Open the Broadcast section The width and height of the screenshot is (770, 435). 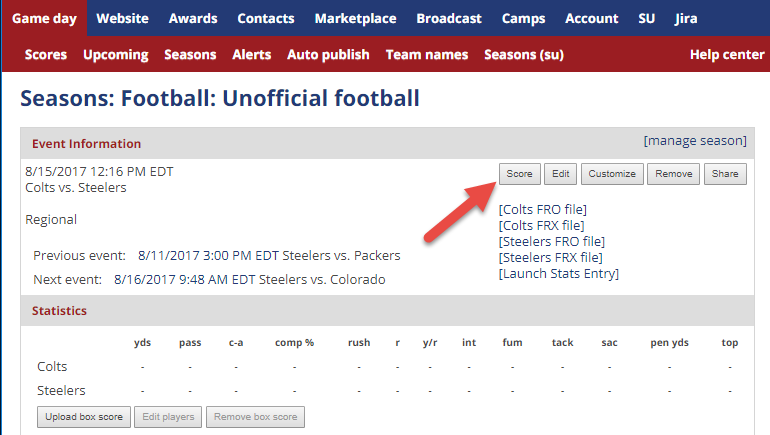[x=449, y=18]
